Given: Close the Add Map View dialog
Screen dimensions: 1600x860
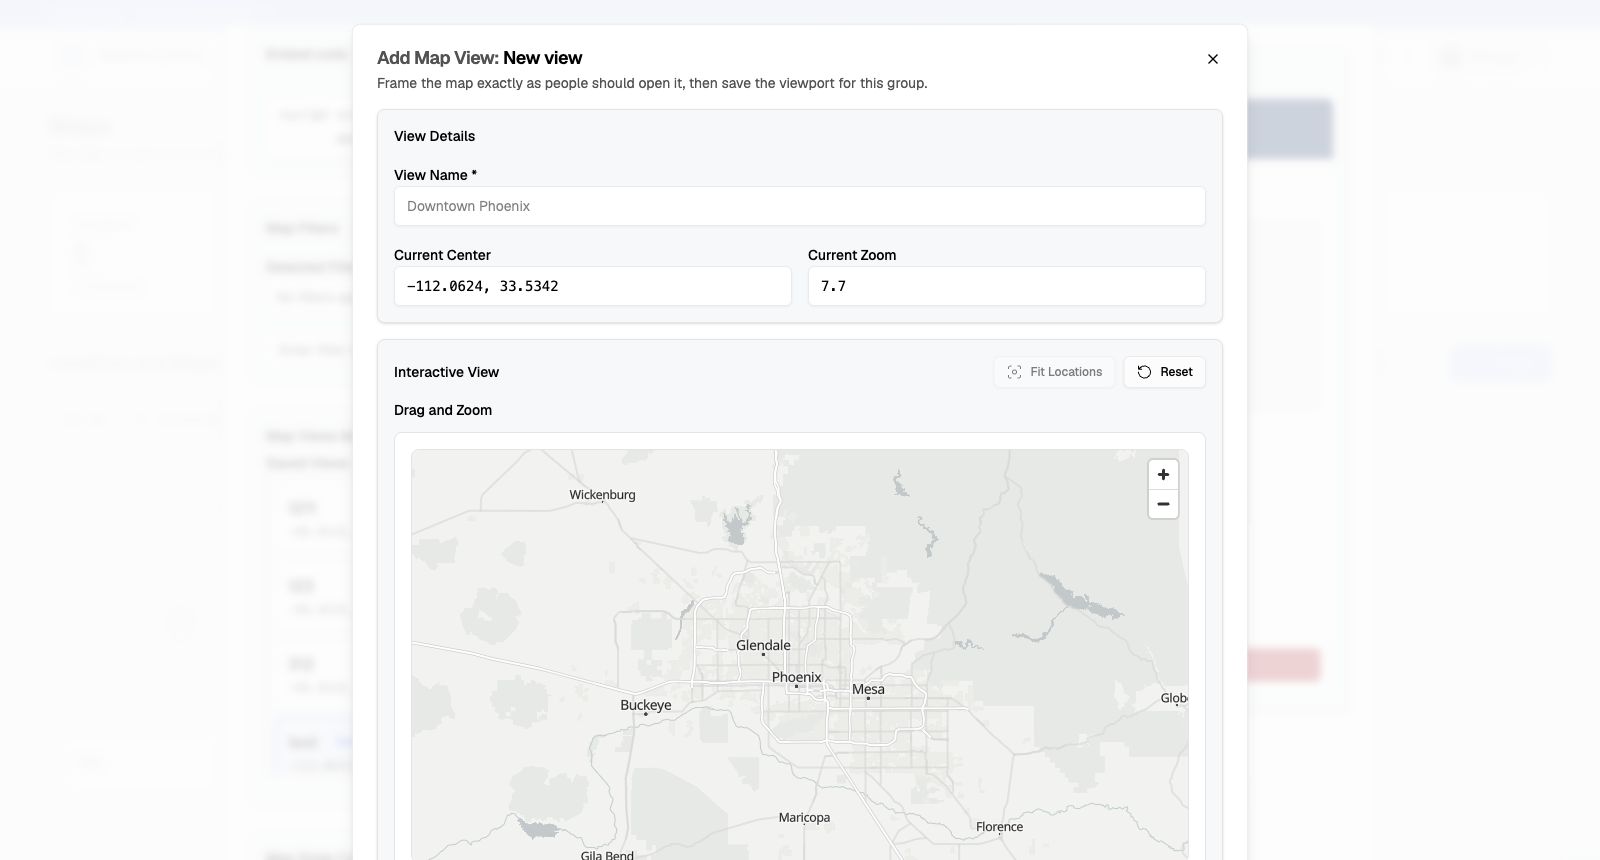Looking at the screenshot, I should [x=1213, y=59].
